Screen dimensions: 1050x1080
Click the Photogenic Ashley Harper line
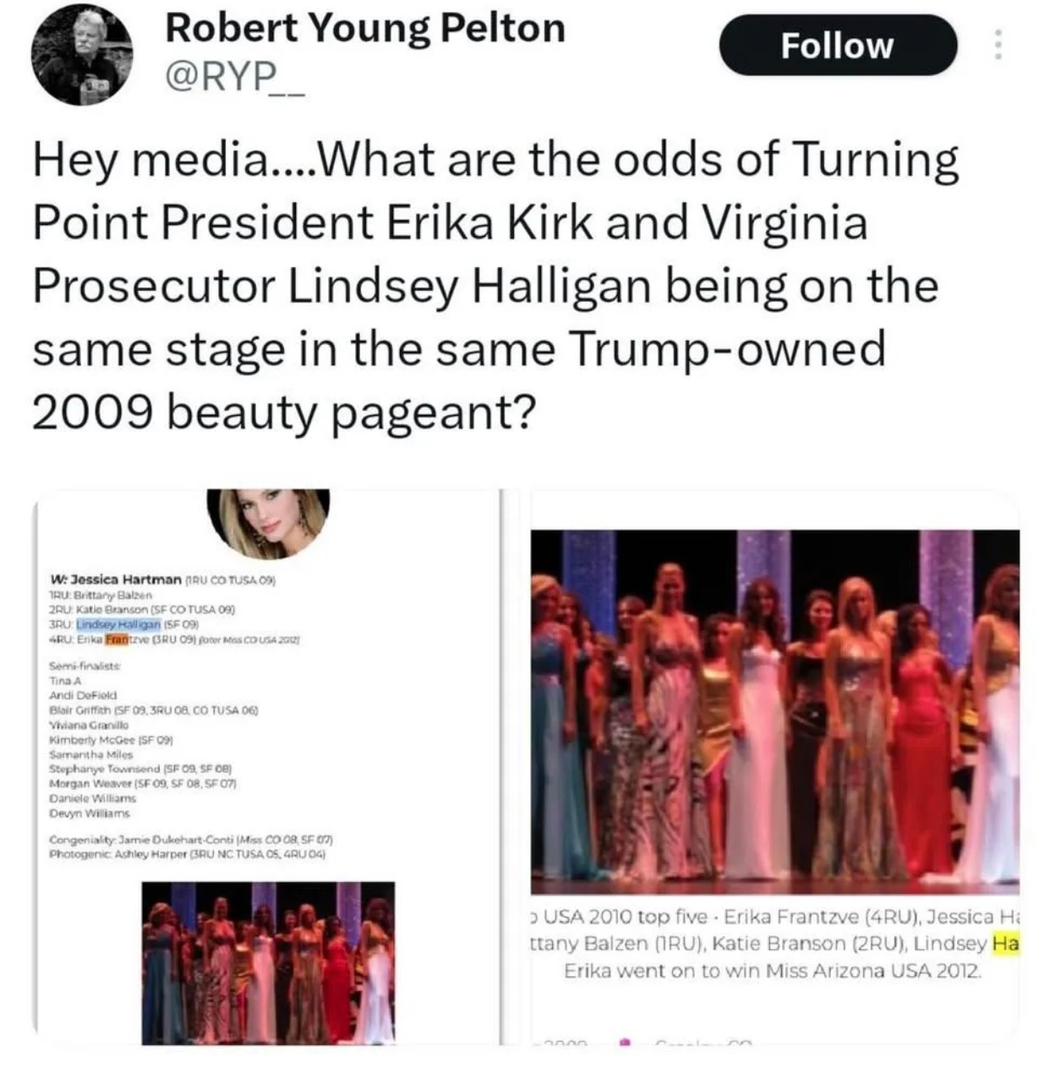point(189,855)
